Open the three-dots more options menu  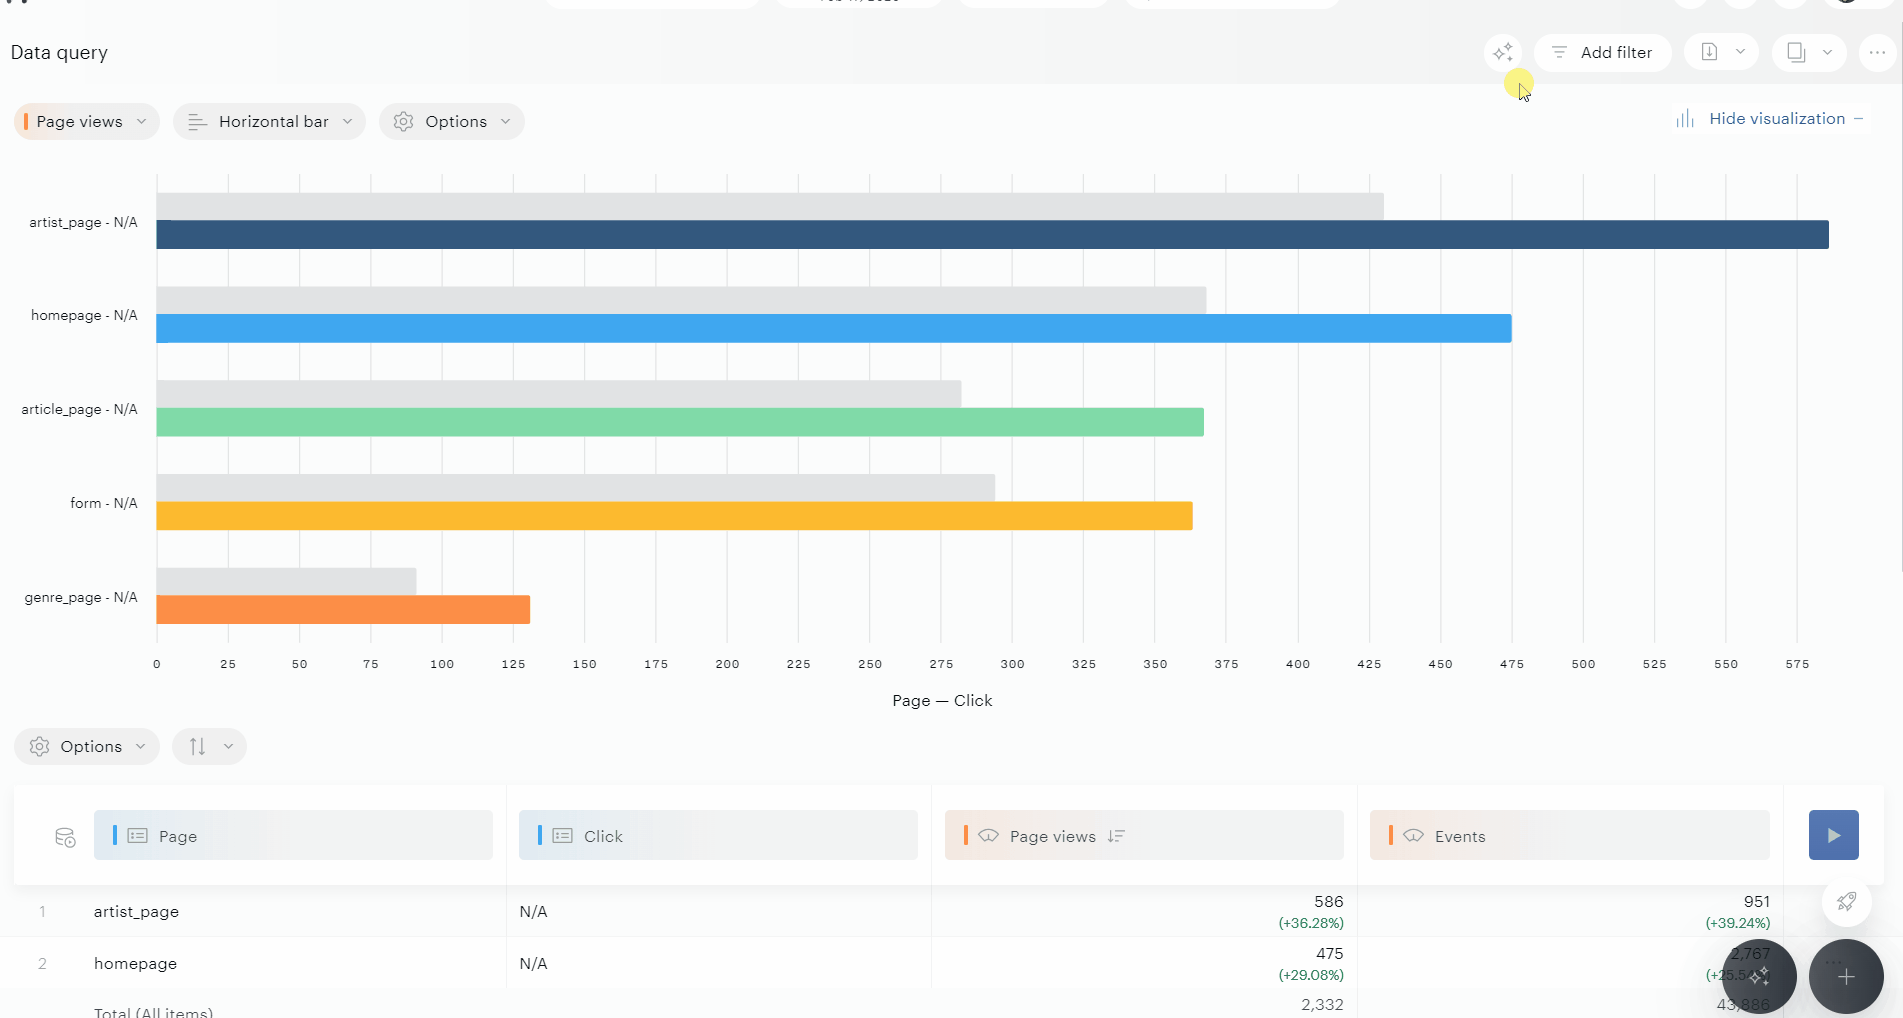pyautogui.click(x=1877, y=52)
